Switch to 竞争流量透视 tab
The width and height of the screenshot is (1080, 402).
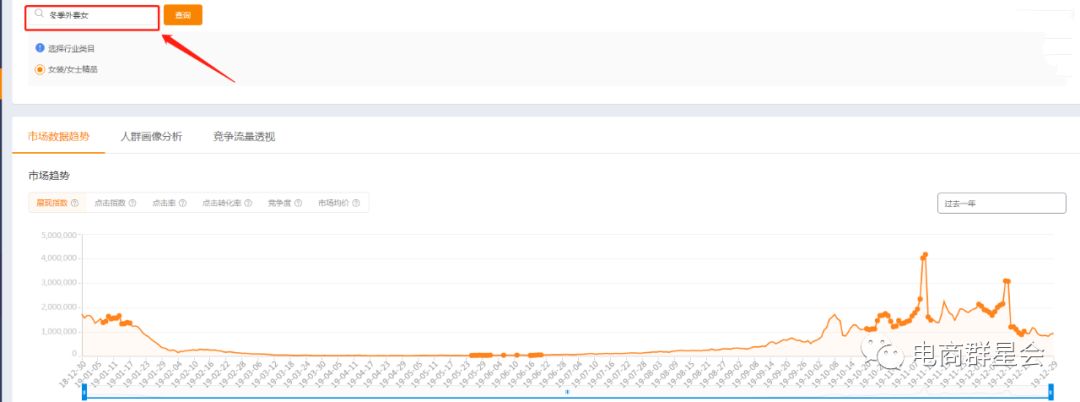coord(243,136)
